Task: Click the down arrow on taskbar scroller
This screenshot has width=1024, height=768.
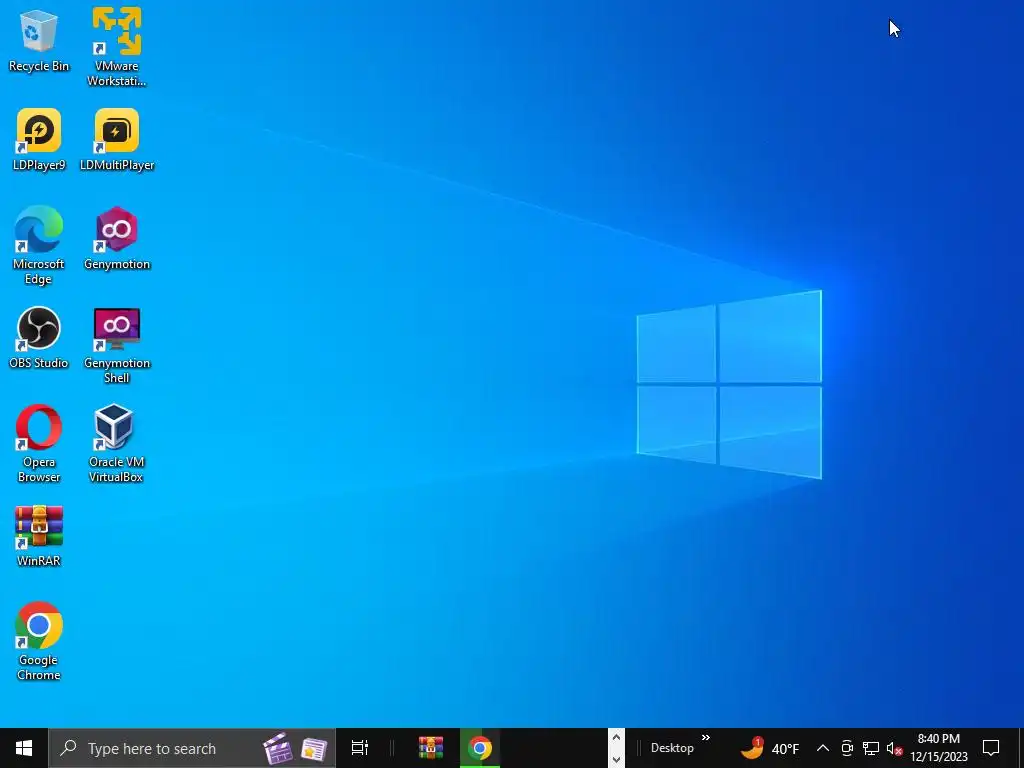Action: 616,760
